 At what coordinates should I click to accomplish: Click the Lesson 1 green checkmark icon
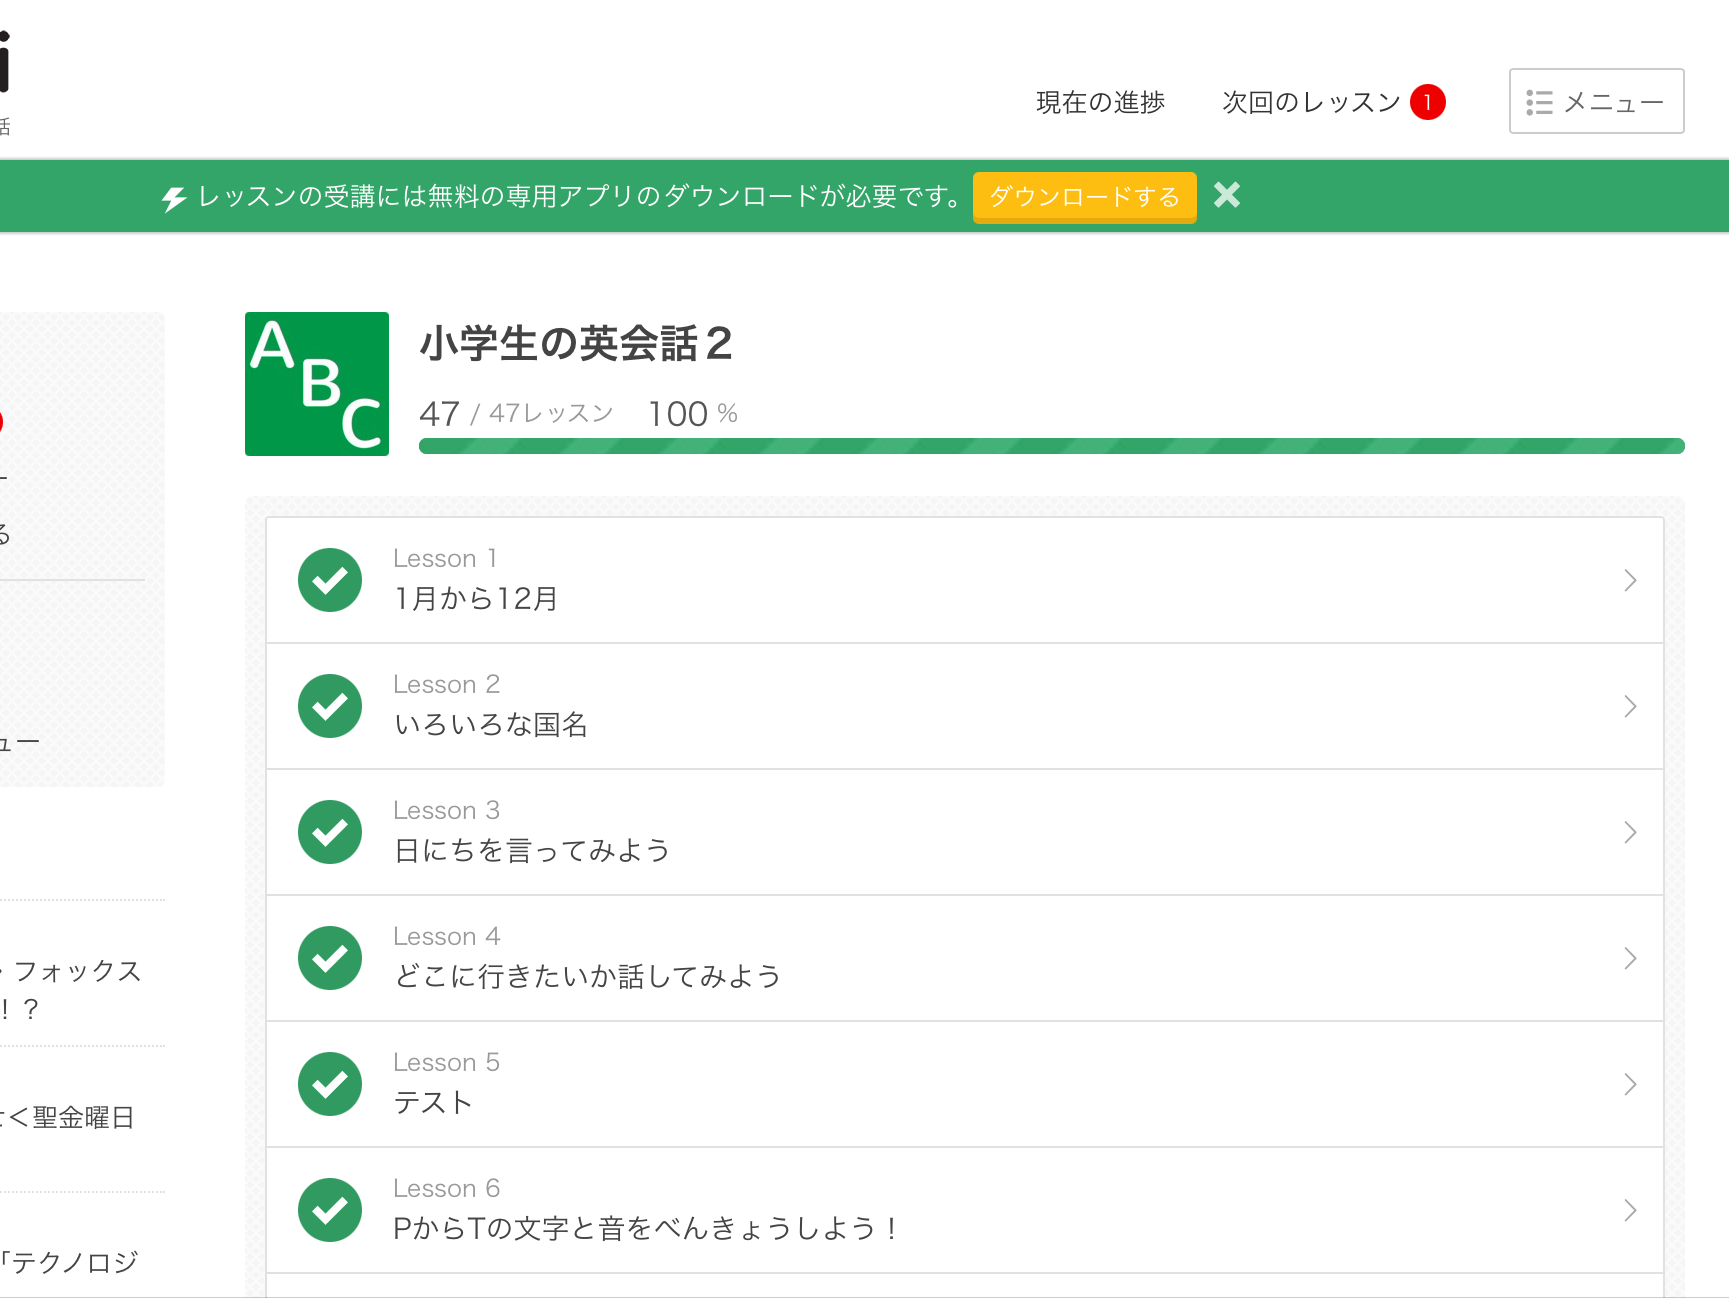point(330,580)
